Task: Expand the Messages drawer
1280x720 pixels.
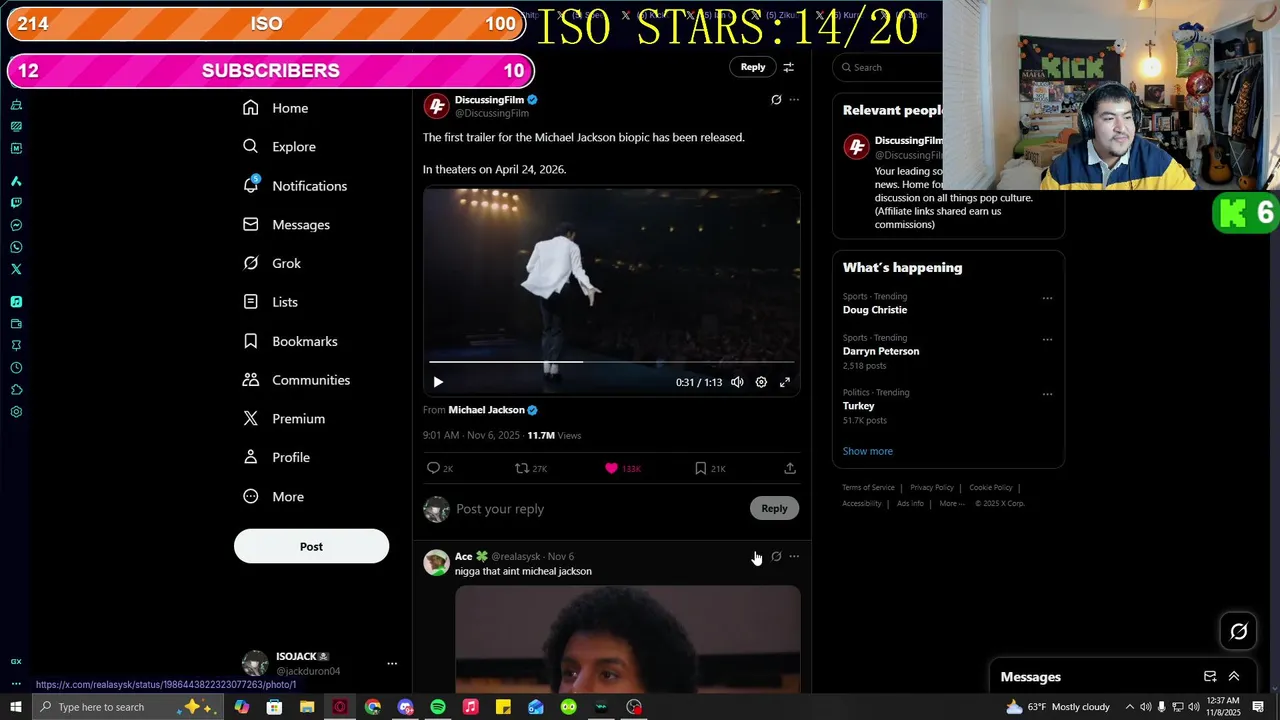Action: click(1234, 677)
